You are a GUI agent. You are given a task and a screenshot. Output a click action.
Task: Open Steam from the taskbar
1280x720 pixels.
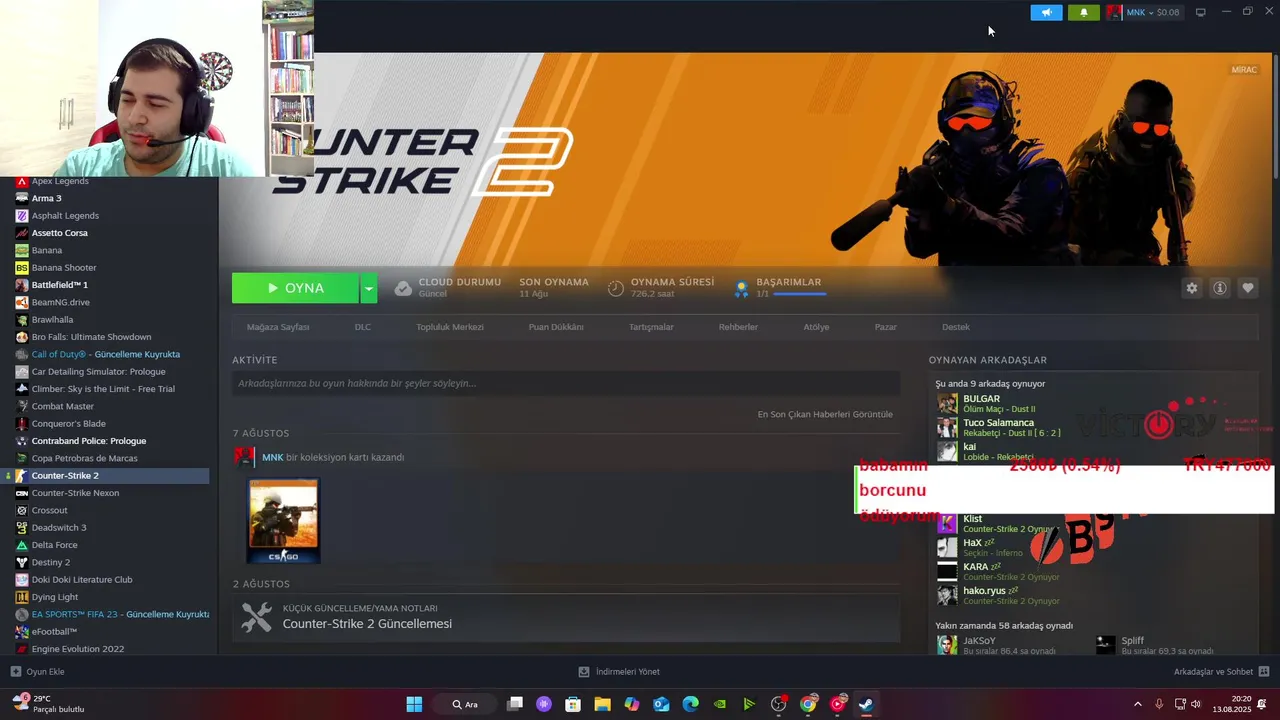click(866, 704)
